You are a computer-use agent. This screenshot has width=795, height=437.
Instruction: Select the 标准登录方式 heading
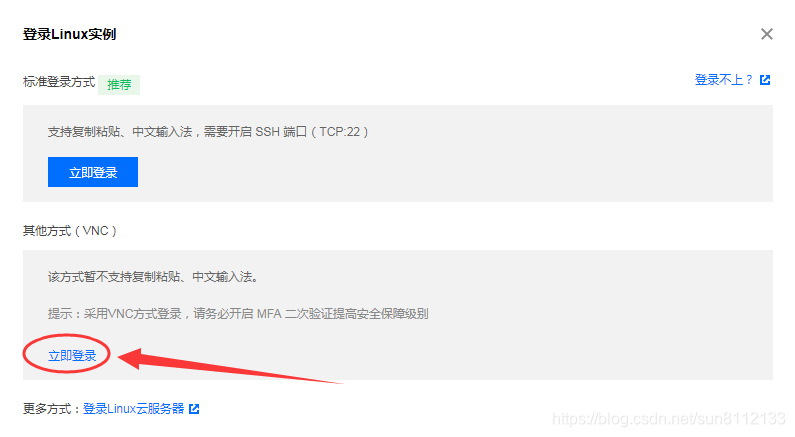point(59,82)
